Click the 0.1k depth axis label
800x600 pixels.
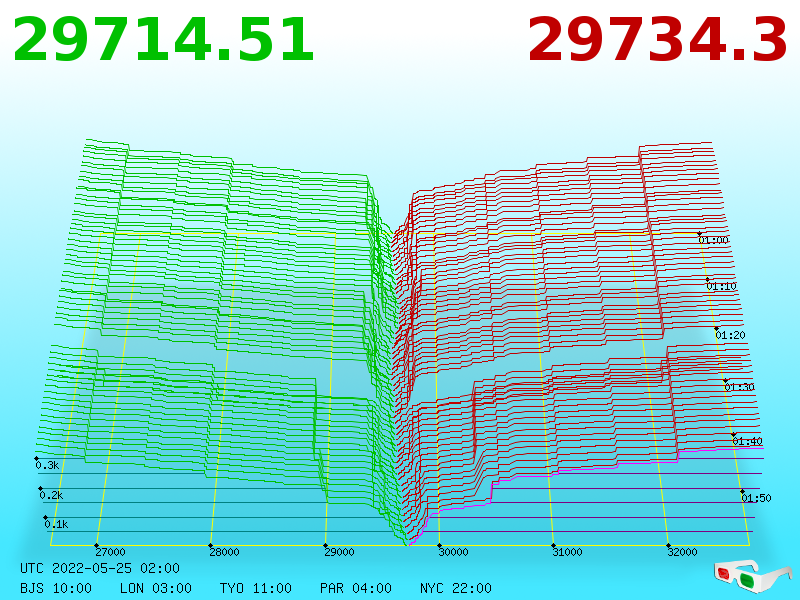56,524
